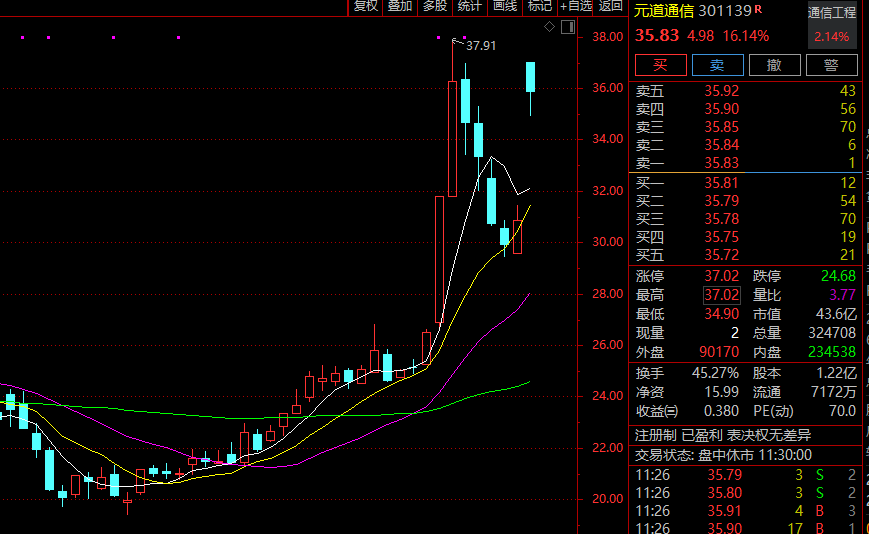869x534 pixels.
Task: Add stock via +自选 button
Action: tap(576, 6)
